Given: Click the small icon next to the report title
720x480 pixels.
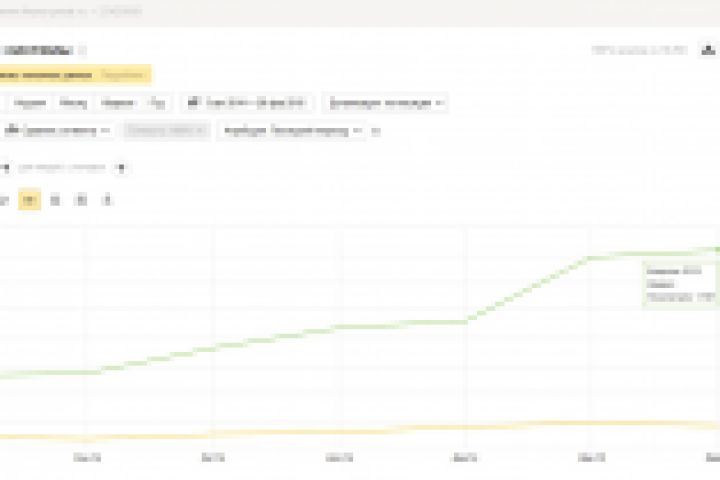Looking at the screenshot, I should (x=84, y=50).
